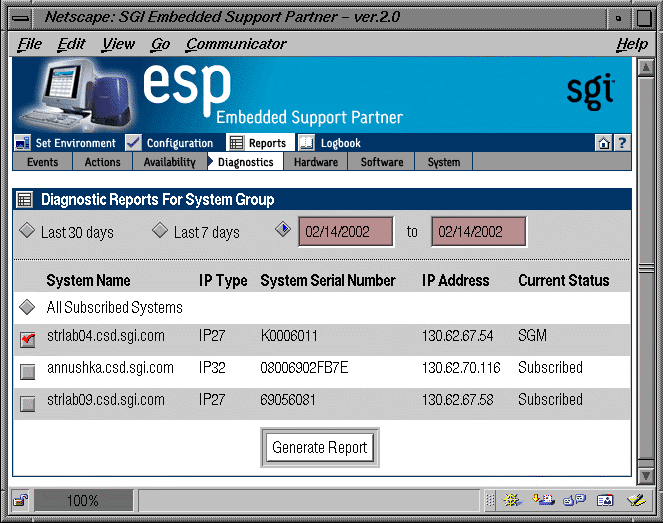Click the 100% load progress indicator
Viewport: 663px width, 523px height.
point(83,501)
